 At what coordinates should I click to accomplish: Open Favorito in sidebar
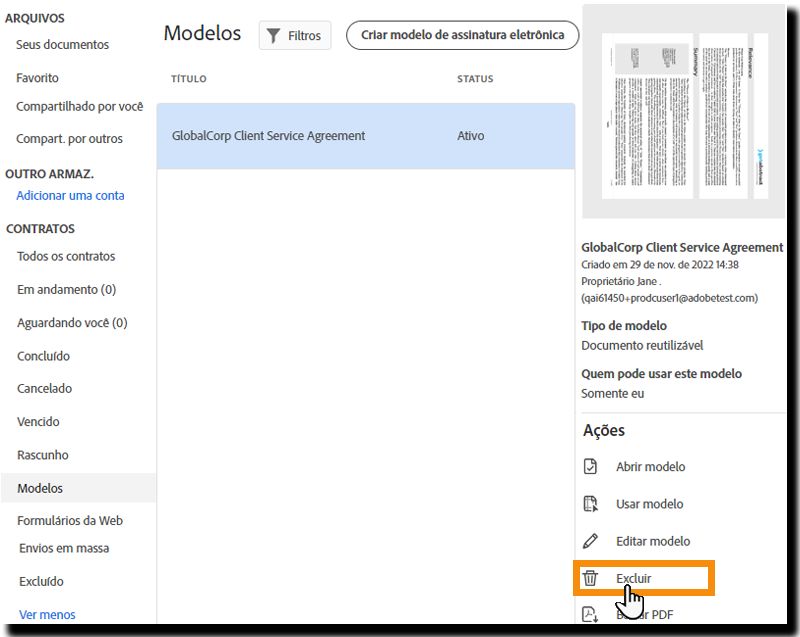point(37,78)
